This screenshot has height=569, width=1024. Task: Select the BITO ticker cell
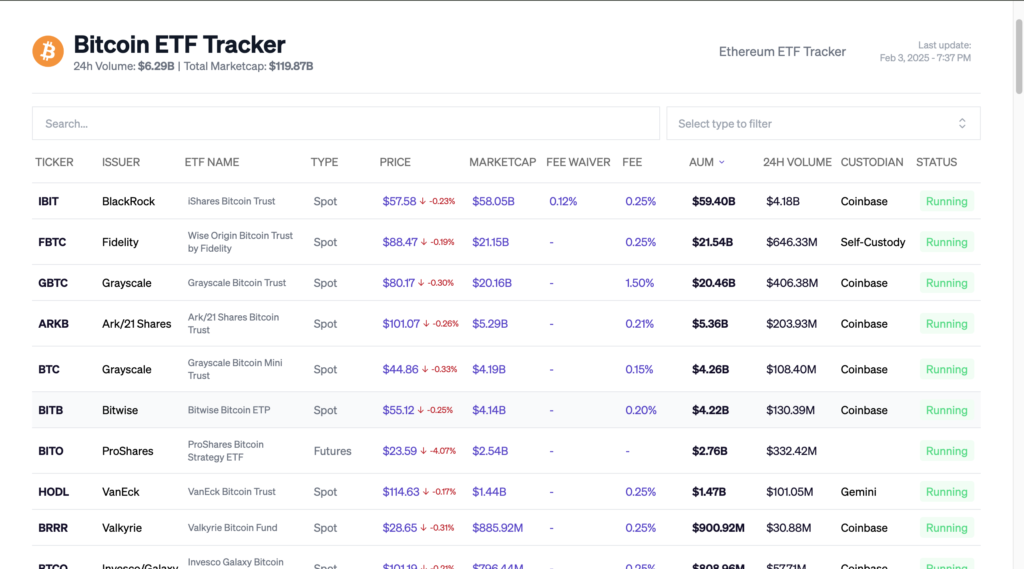tap(51, 451)
